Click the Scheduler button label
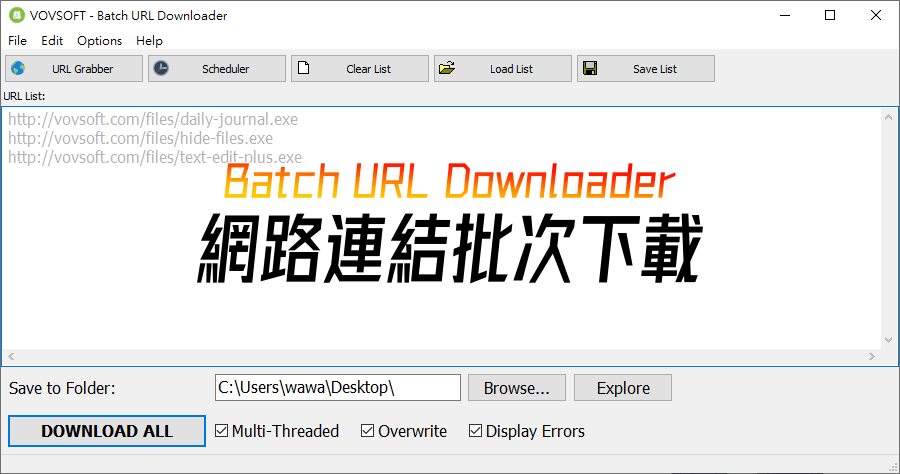 coord(226,69)
